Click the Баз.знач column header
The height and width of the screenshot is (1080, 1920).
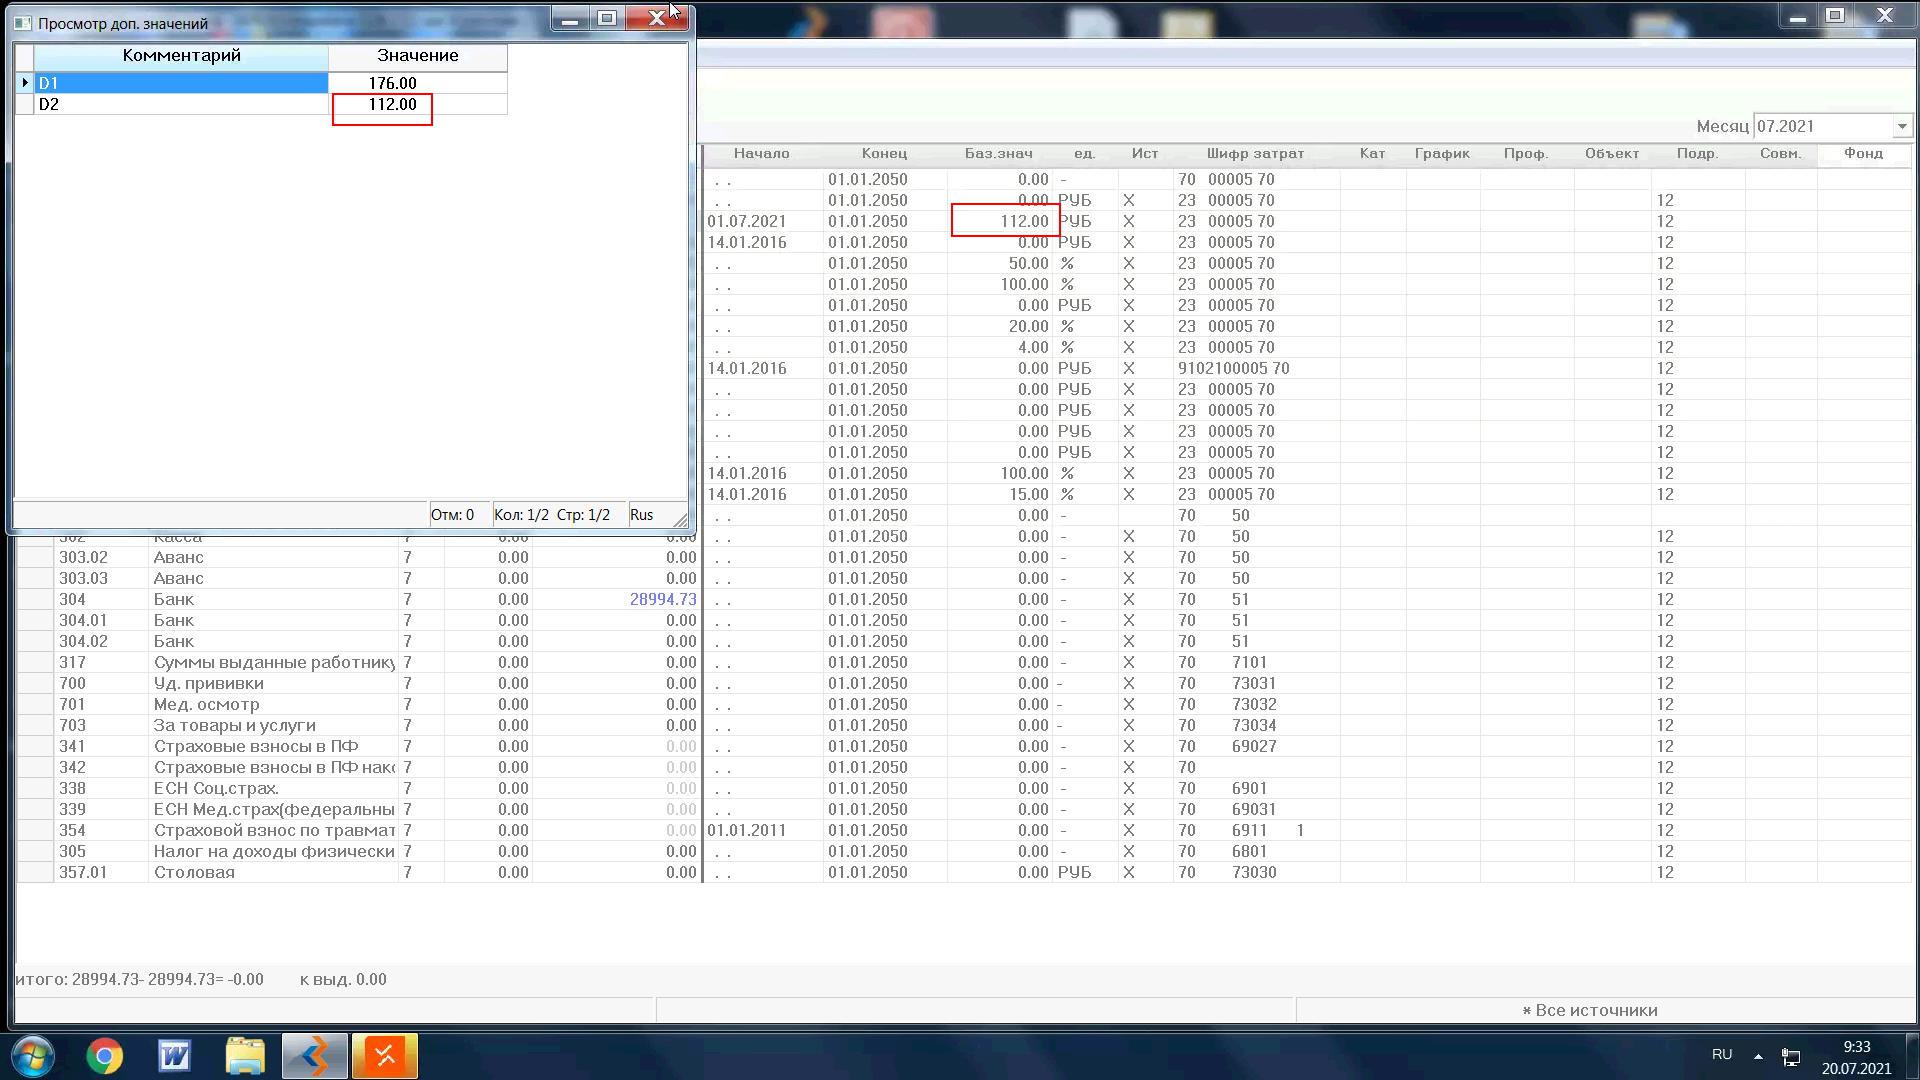click(998, 154)
